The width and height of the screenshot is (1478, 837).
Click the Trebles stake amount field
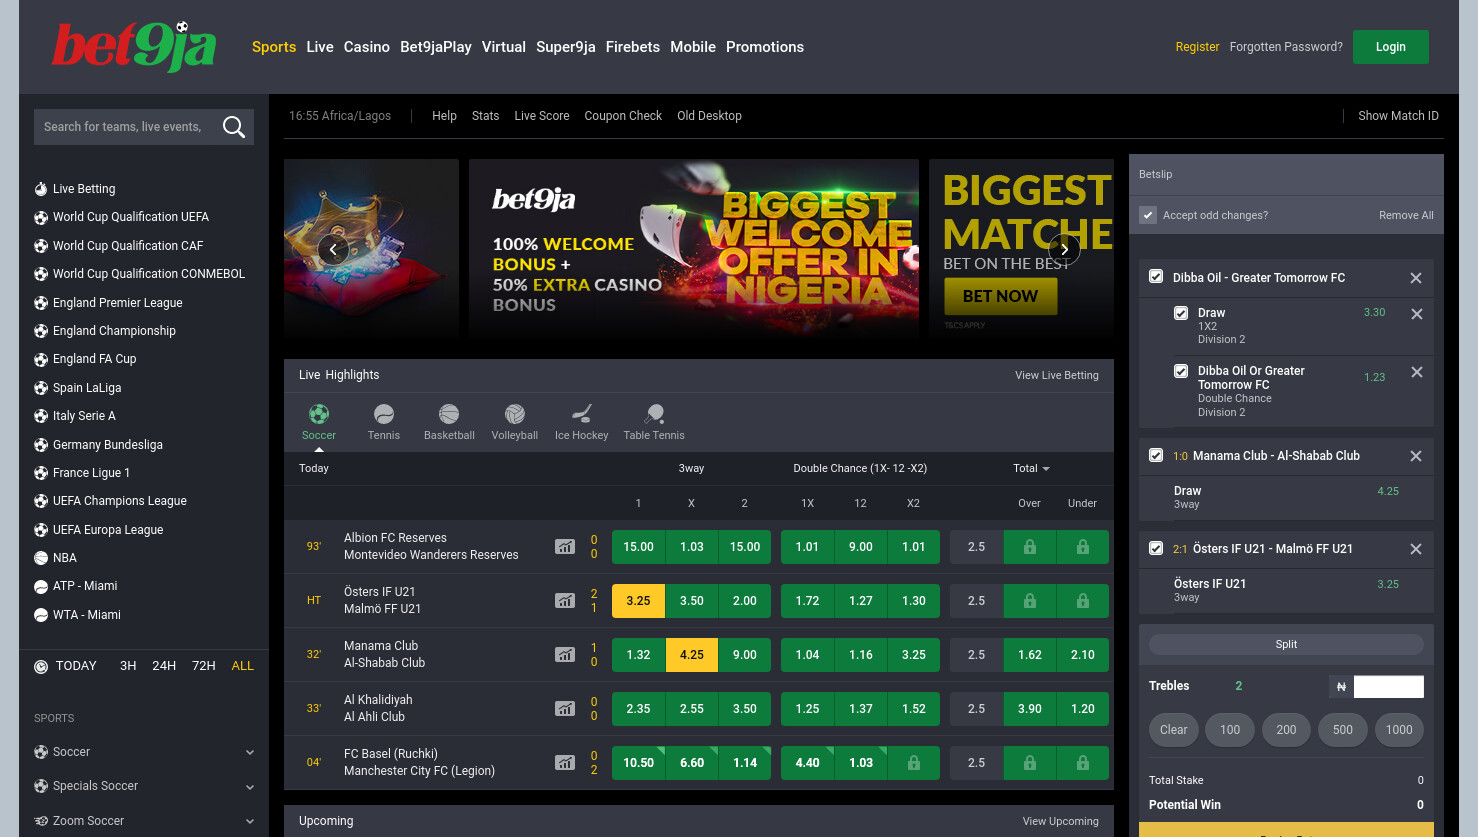click(1389, 686)
